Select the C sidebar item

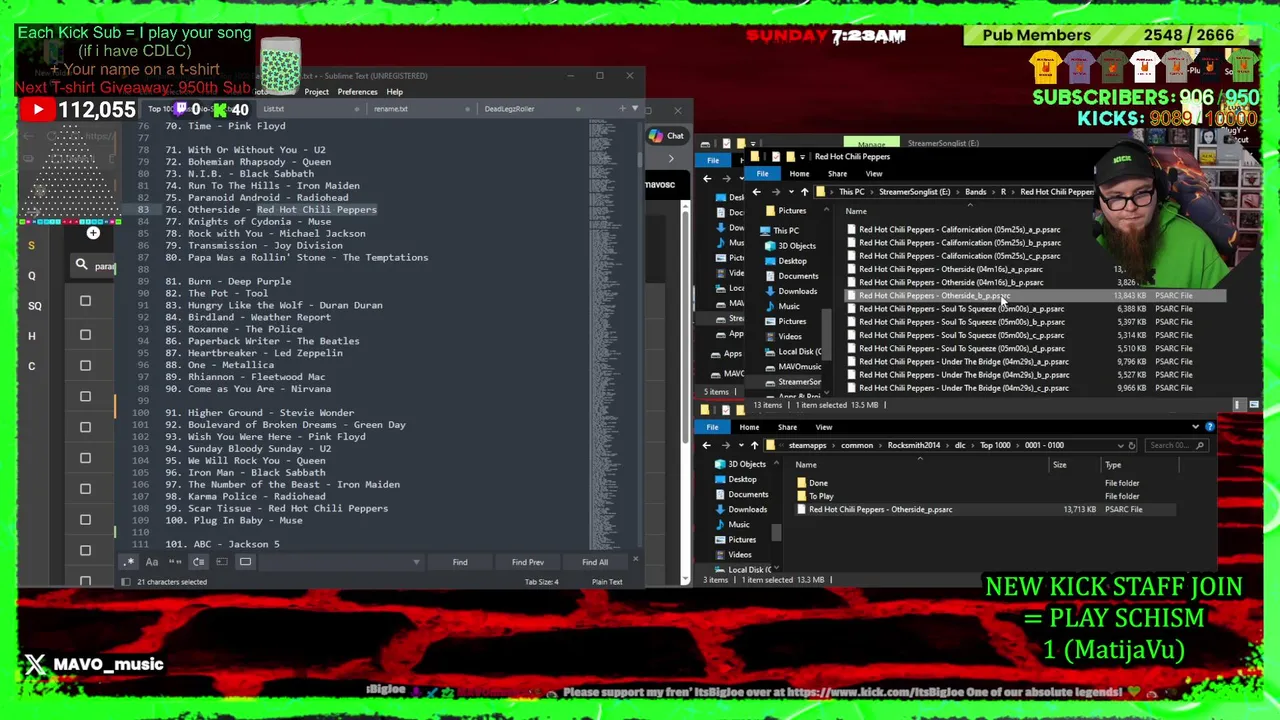[31, 366]
